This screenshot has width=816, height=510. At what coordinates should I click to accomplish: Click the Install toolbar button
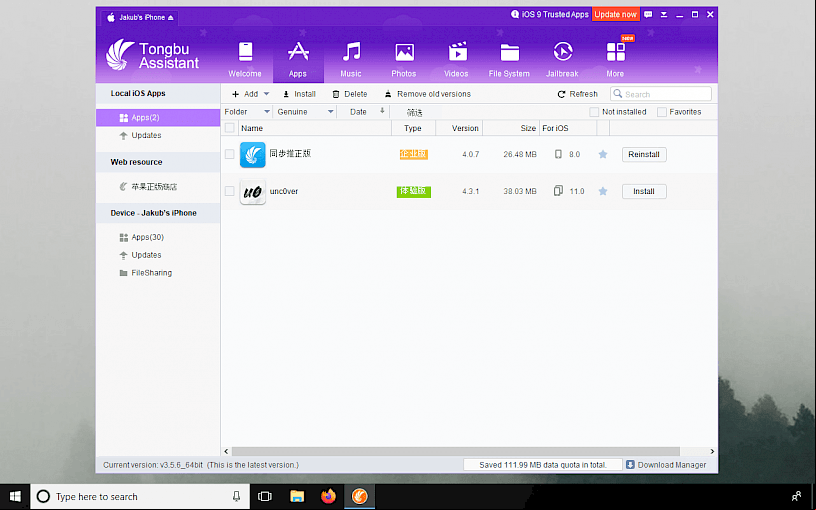[x=299, y=94]
